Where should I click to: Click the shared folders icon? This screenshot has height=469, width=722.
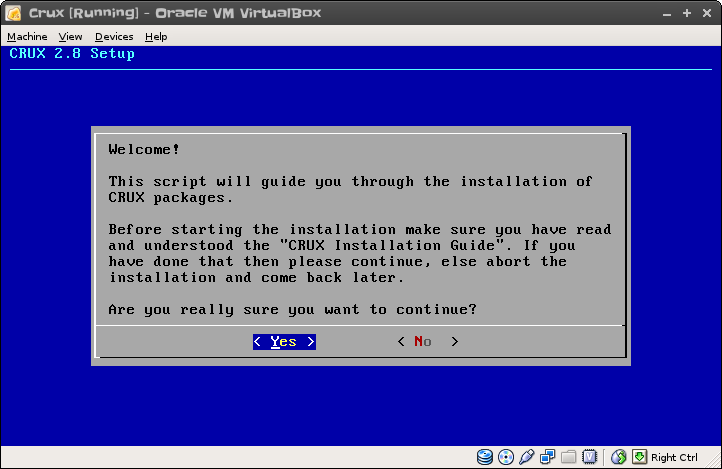[x=568, y=457]
